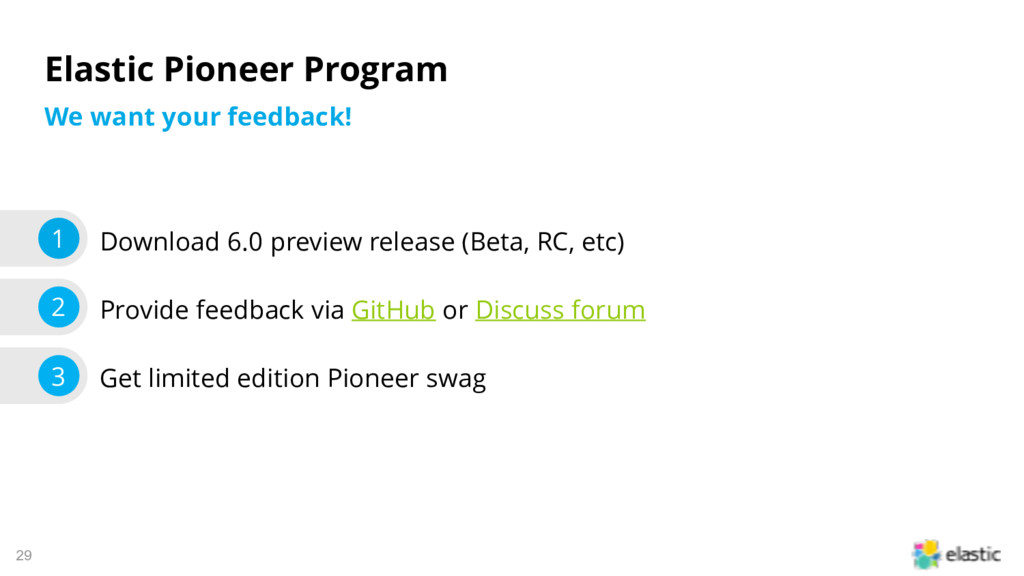This screenshot has height=576, width=1024.
Task: Select the Elastic Pioneer Program title
Action: (246, 69)
